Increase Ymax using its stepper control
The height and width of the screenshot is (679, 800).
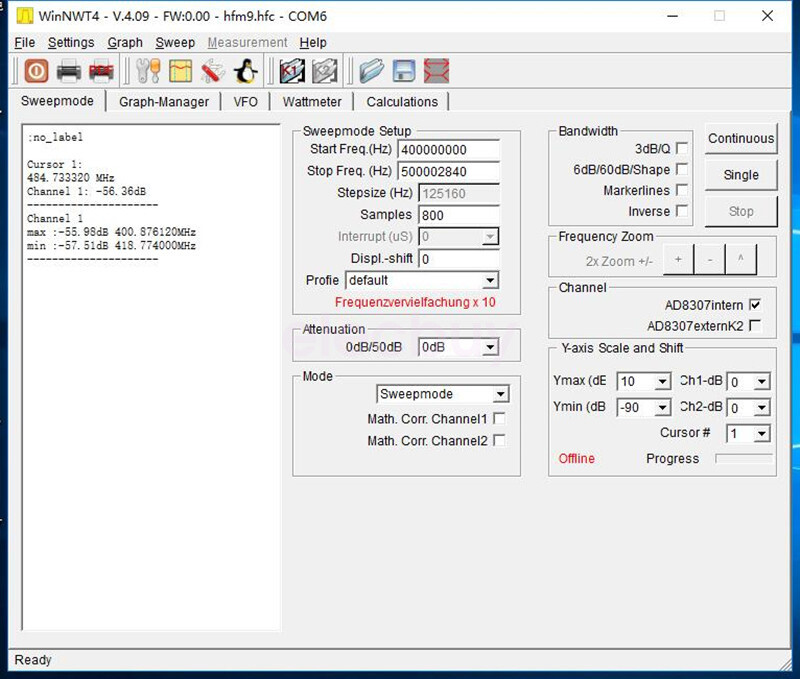pos(663,381)
